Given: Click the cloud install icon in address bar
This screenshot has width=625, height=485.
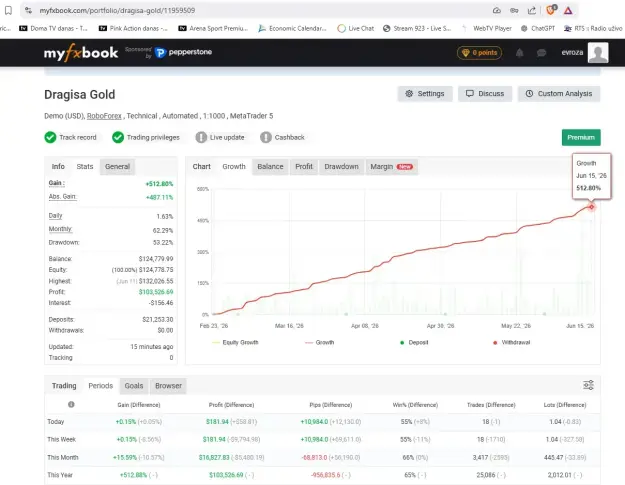Looking at the screenshot, I should click(497, 10).
